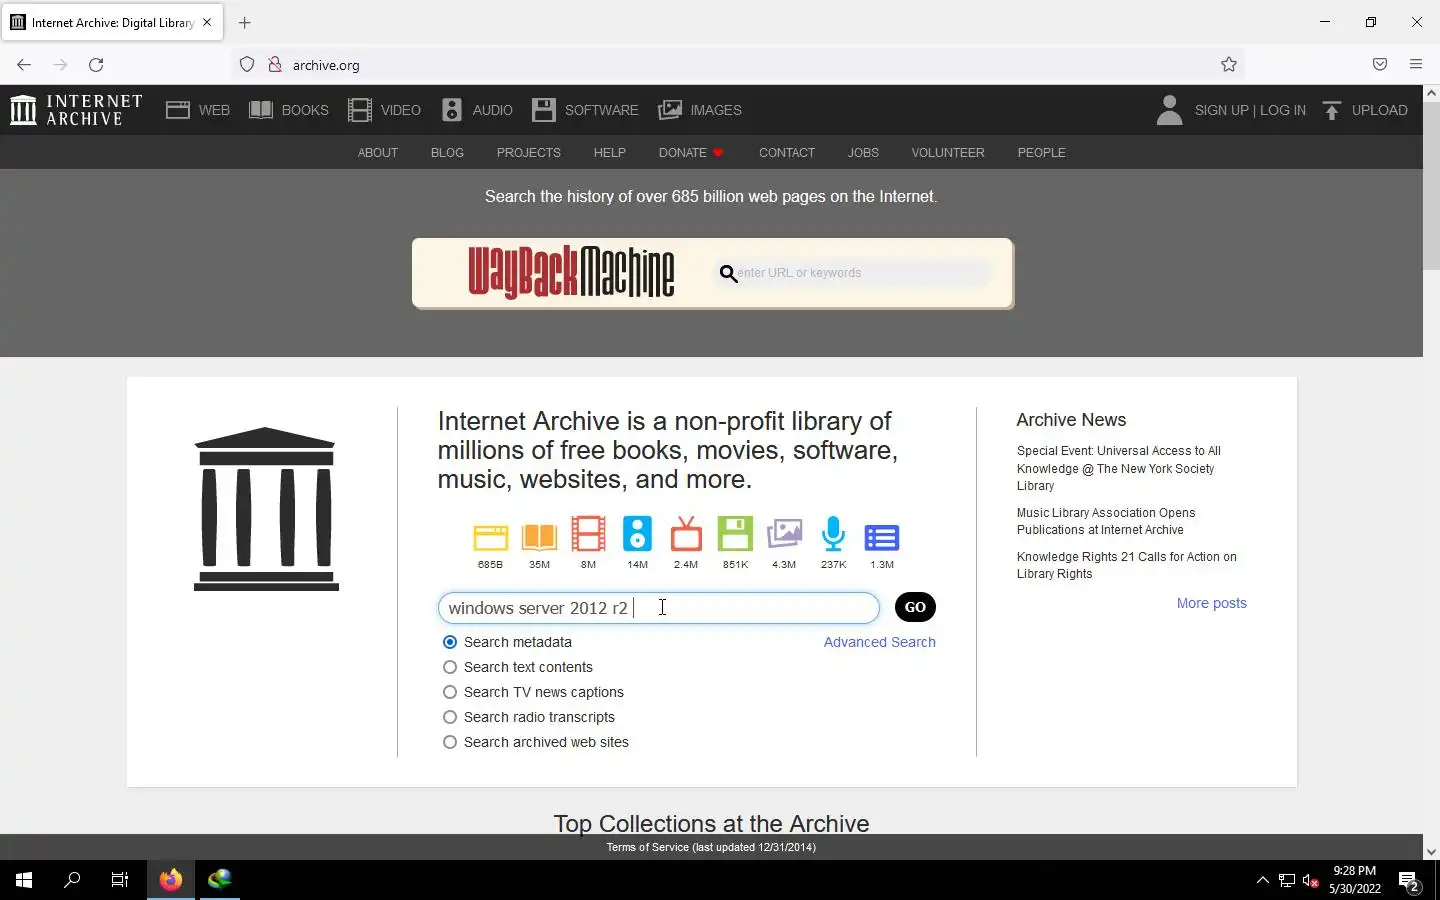Click the tracking protection shield icon
This screenshot has width=1440, height=900.
(247, 65)
